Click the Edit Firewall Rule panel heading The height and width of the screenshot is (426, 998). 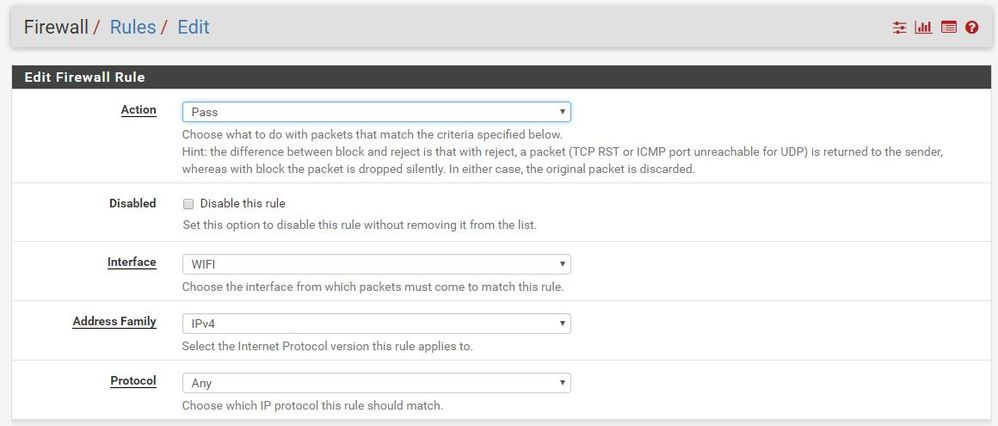[x=85, y=77]
